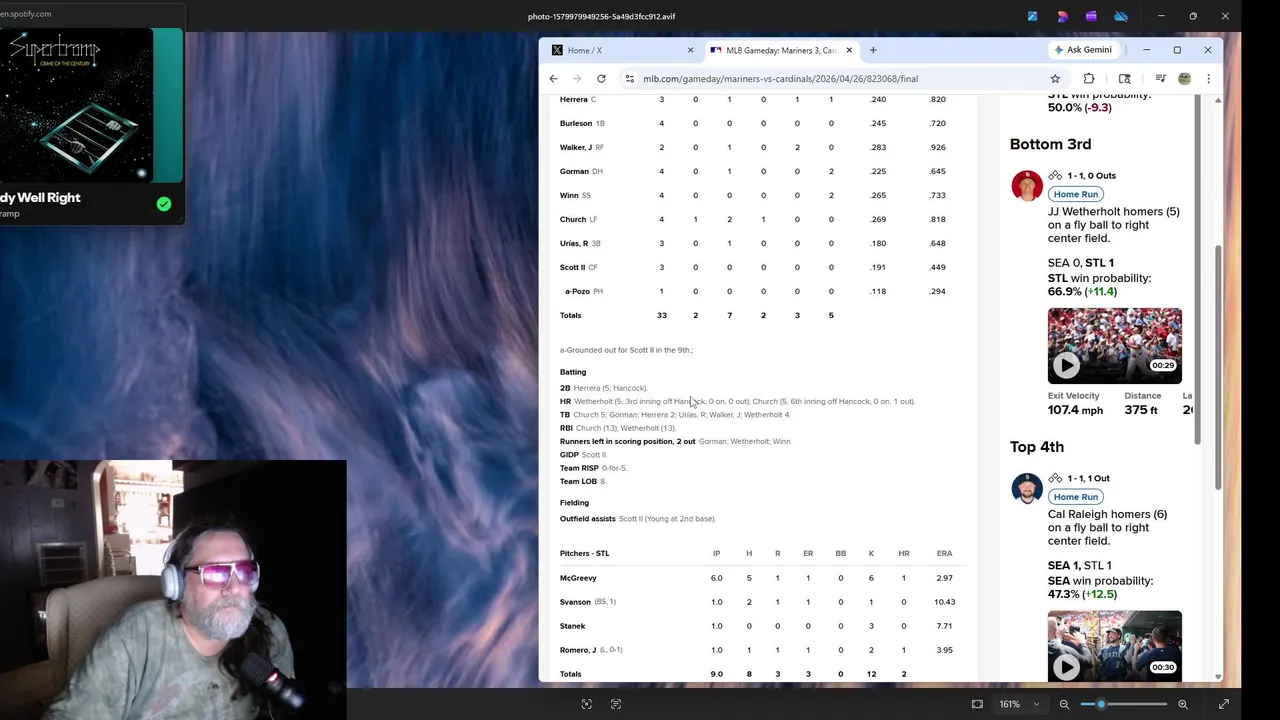Click JJ Wetherholt player headshot

point(1026,186)
